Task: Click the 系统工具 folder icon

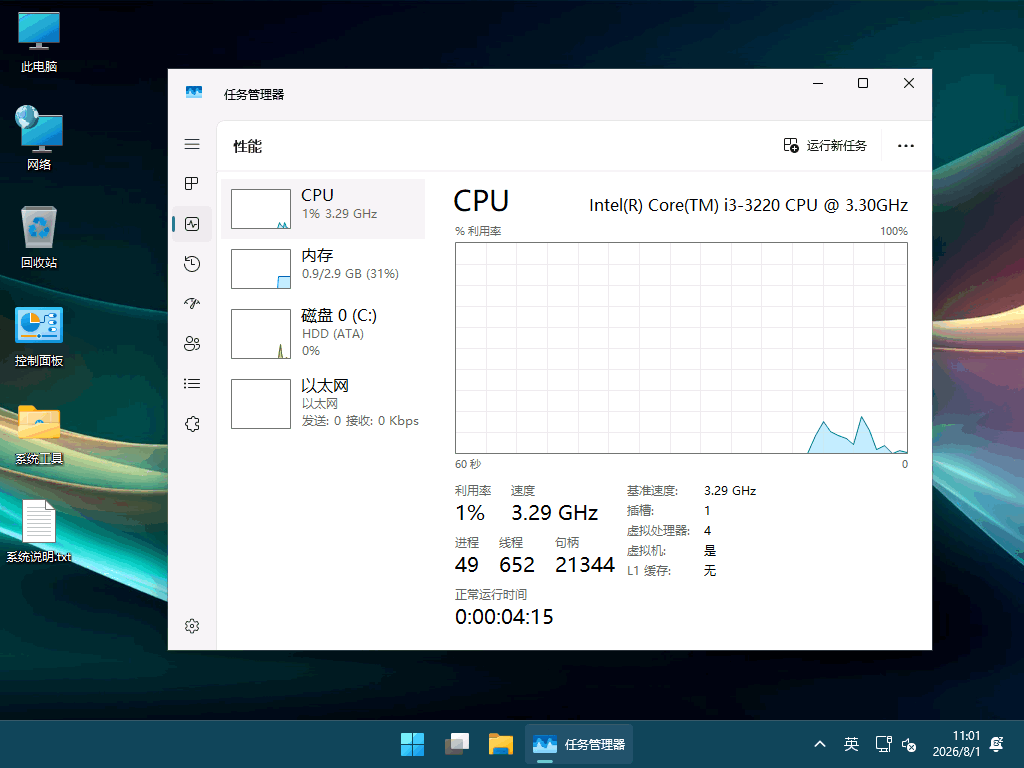Action: click(x=39, y=434)
